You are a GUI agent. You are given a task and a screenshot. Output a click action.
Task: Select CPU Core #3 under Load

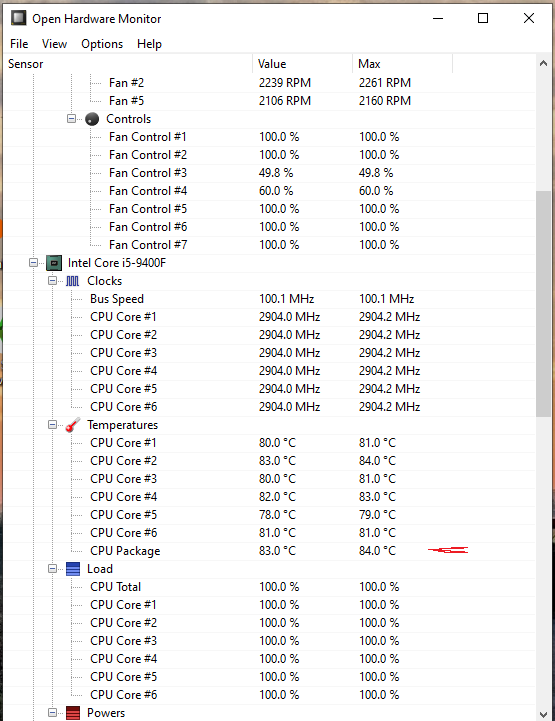pyautogui.click(x=269, y=641)
